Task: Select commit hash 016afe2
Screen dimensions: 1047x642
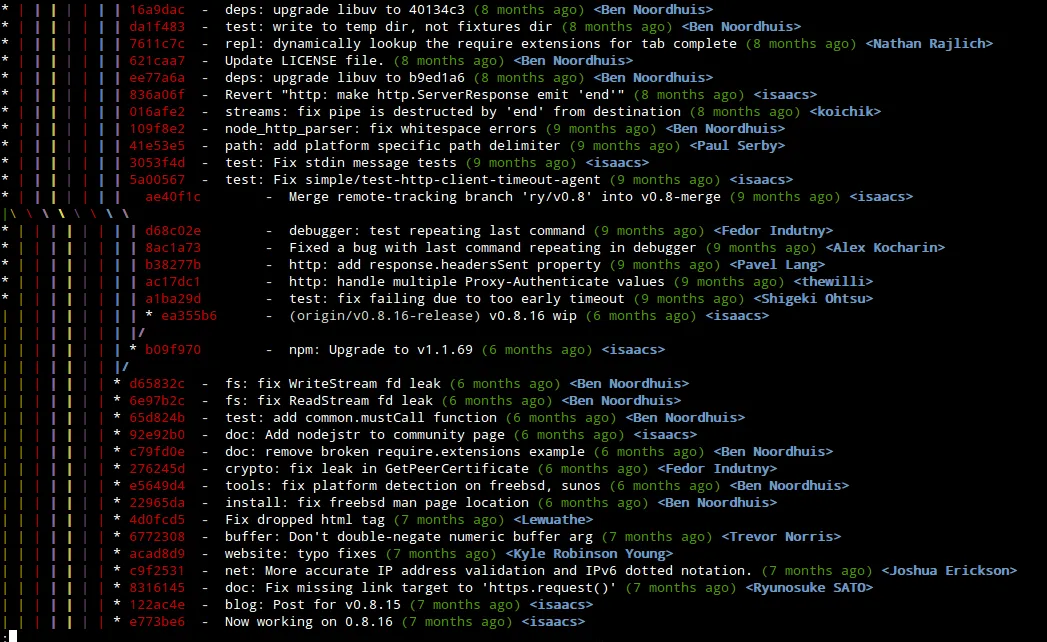Action: [x=157, y=112]
